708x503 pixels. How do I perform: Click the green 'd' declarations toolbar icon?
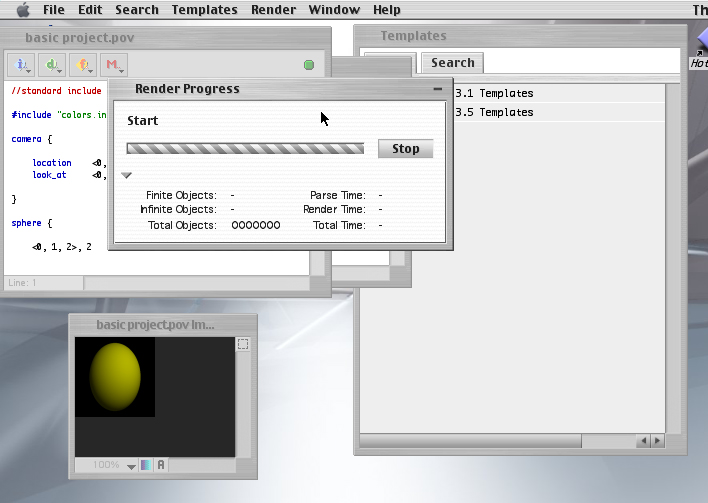pyautogui.click(x=53, y=66)
